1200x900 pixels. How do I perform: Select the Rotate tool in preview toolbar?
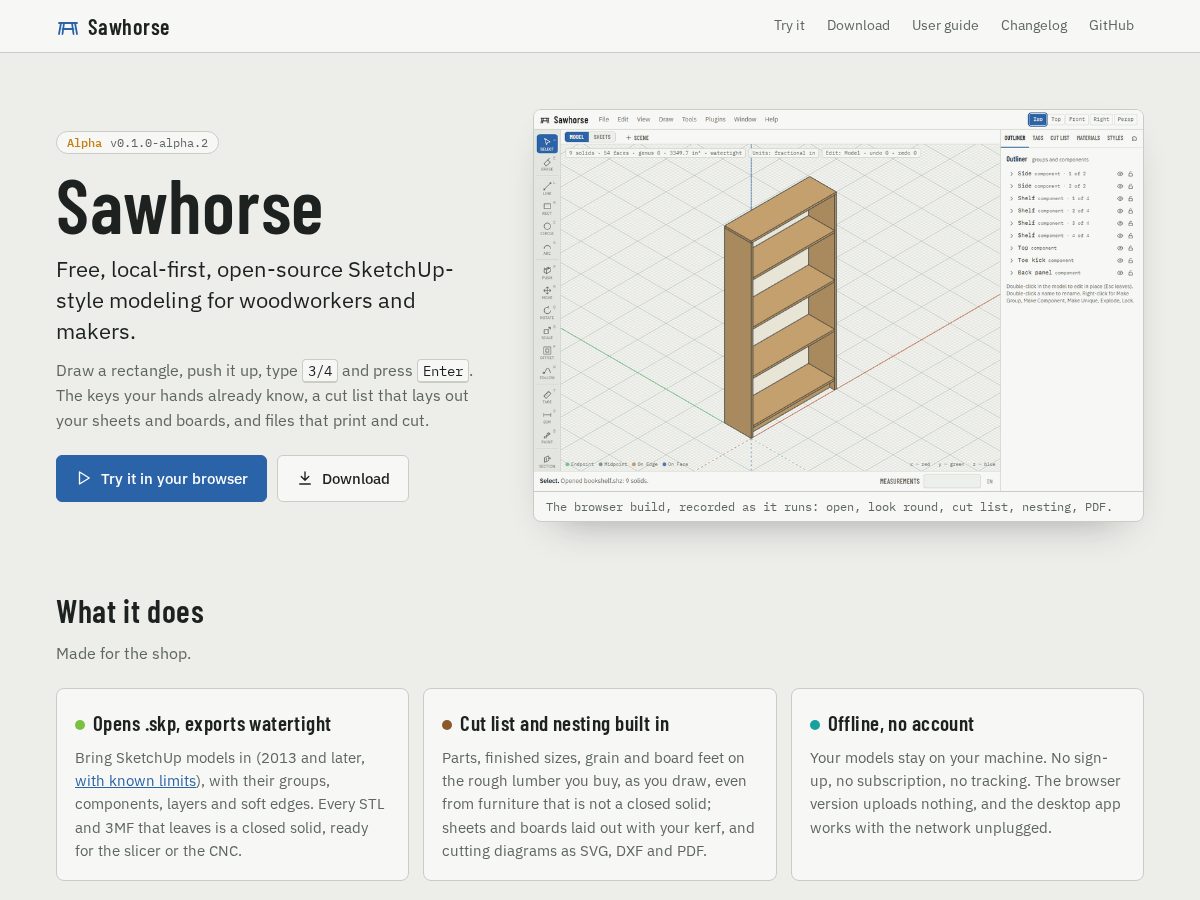[x=547, y=312]
